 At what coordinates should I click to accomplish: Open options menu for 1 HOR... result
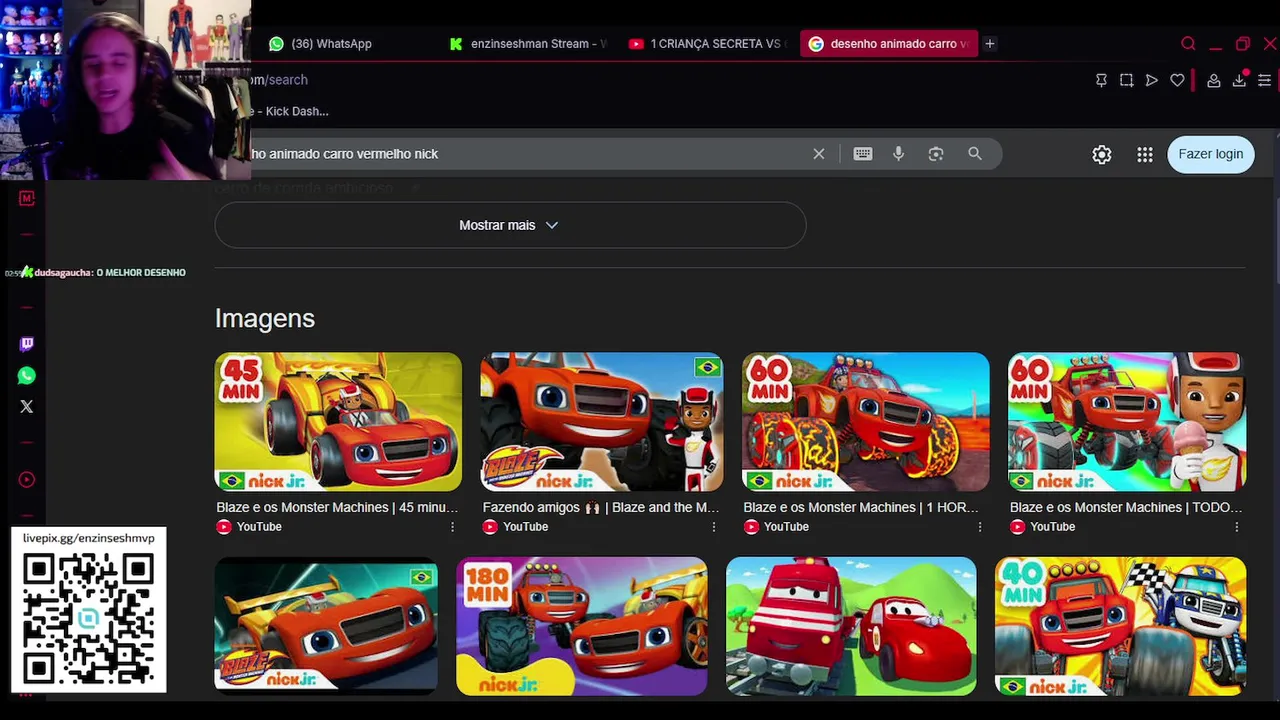click(x=980, y=527)
